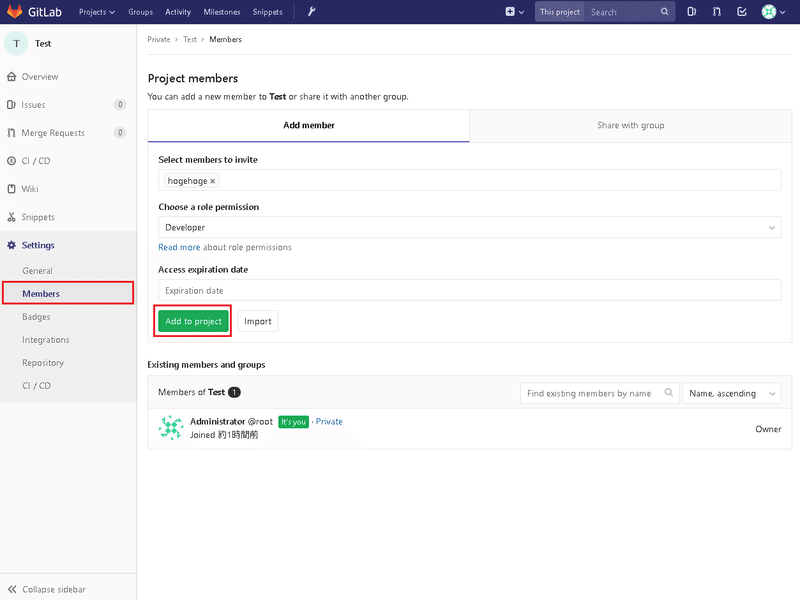800x600 pixels.
Task: Click the Collapse sidebar label
Action: [54, 589]
